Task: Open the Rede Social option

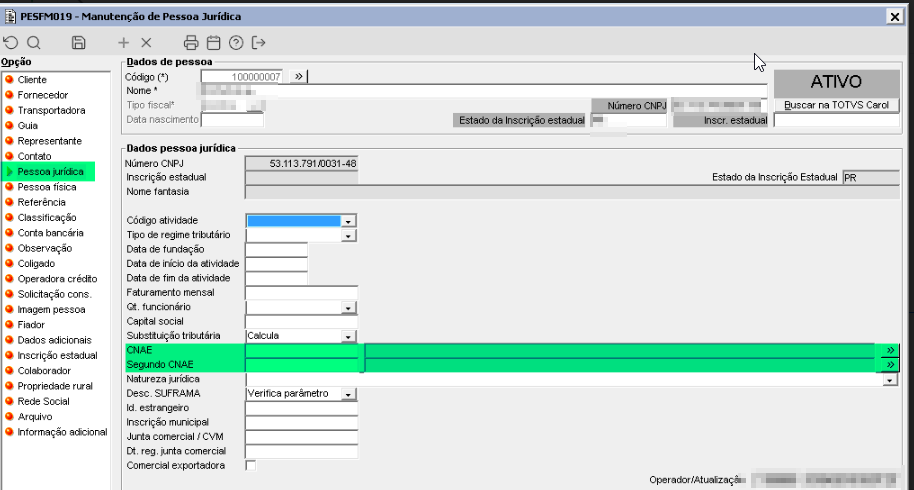Action: point(43,401)
